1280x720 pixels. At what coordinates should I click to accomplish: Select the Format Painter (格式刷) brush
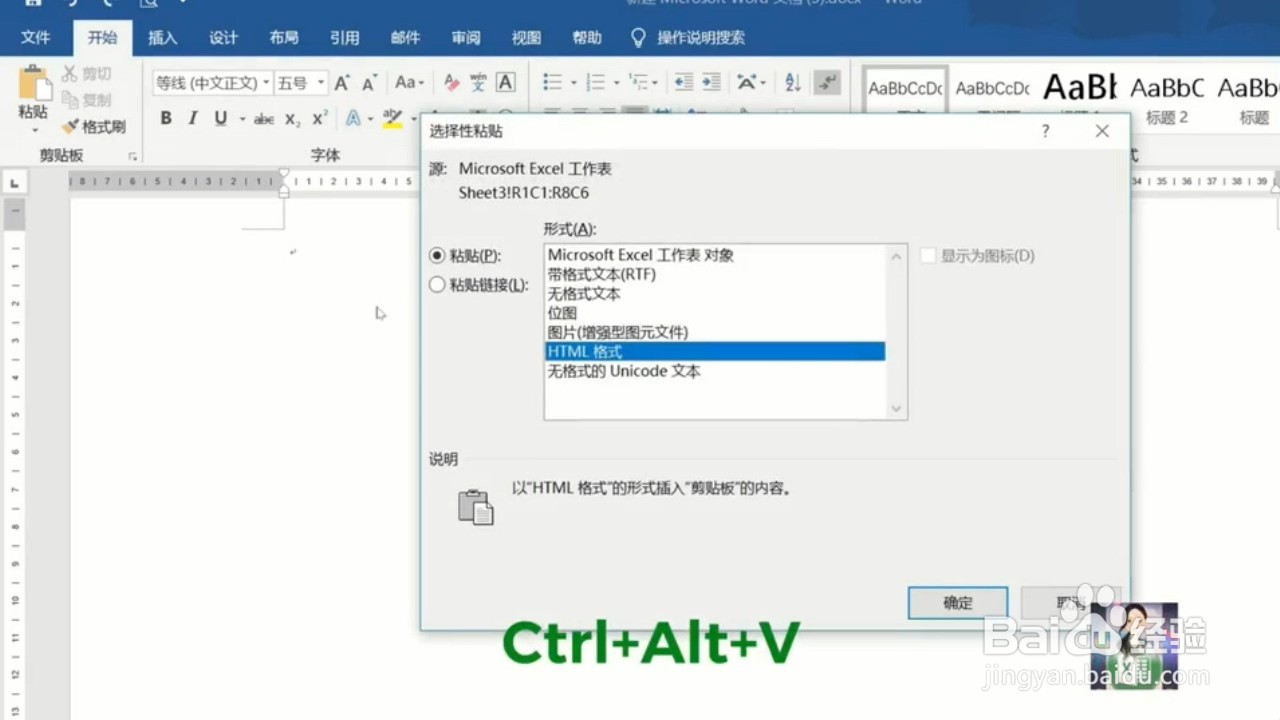(x=70, y=127)
